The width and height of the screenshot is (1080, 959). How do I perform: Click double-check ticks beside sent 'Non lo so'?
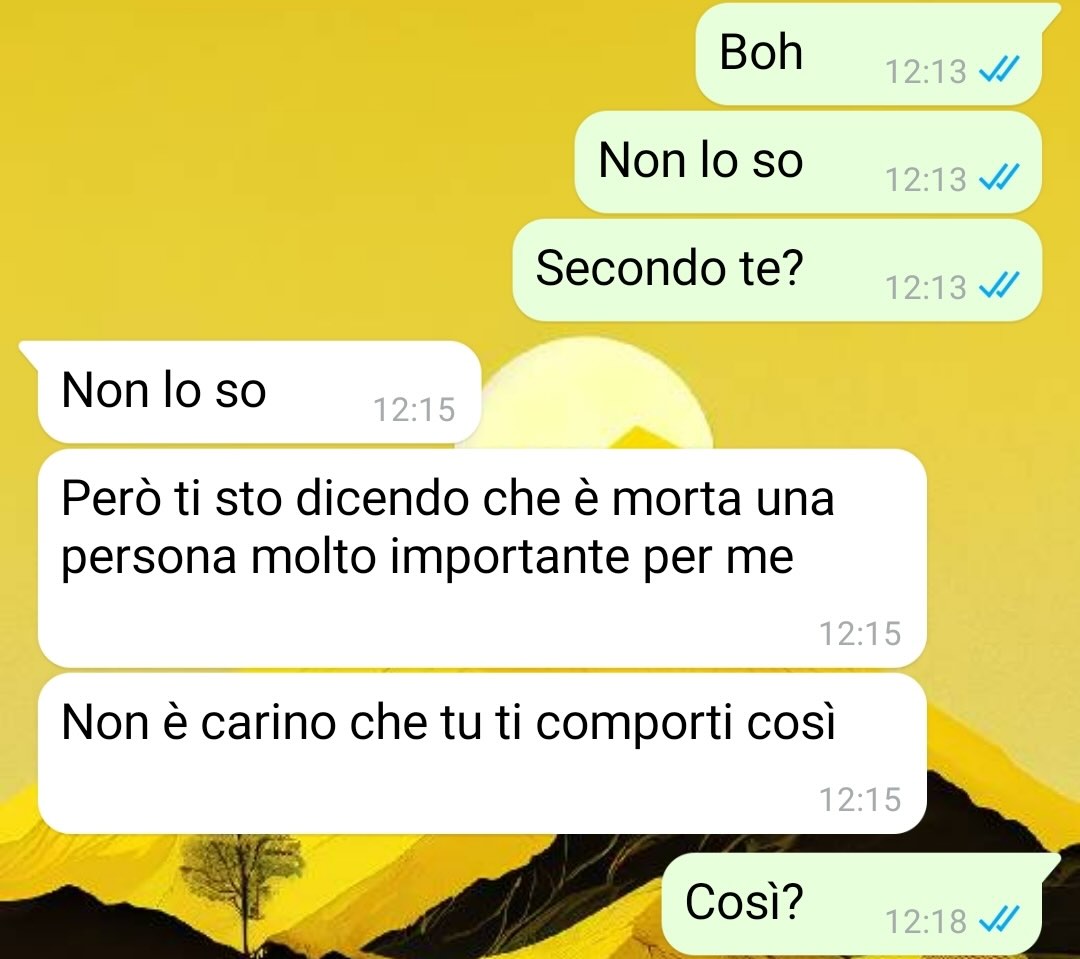pyautogui.click(x=999, y=178)
